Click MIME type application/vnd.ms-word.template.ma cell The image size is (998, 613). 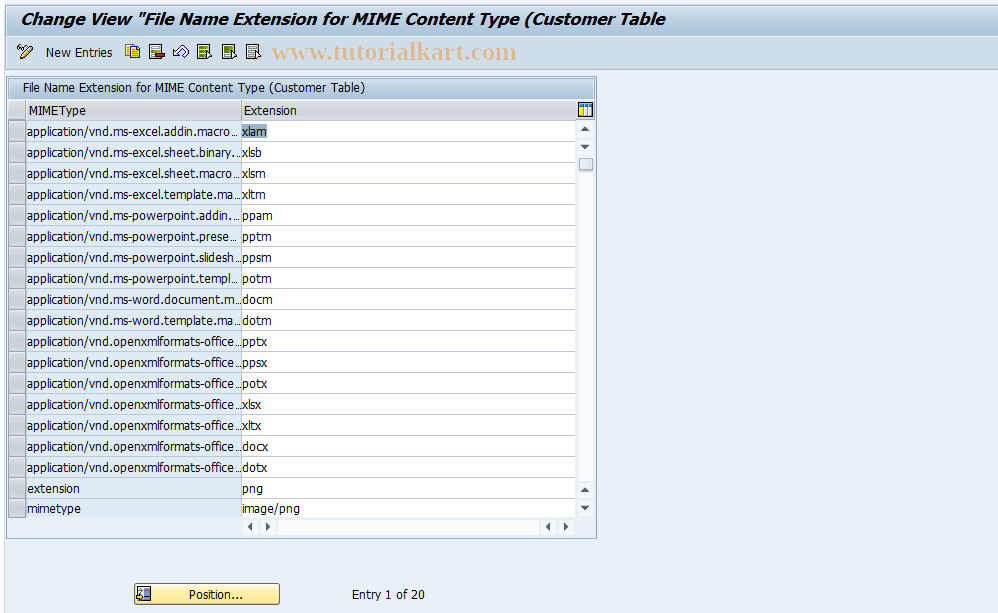coord(133,320)
